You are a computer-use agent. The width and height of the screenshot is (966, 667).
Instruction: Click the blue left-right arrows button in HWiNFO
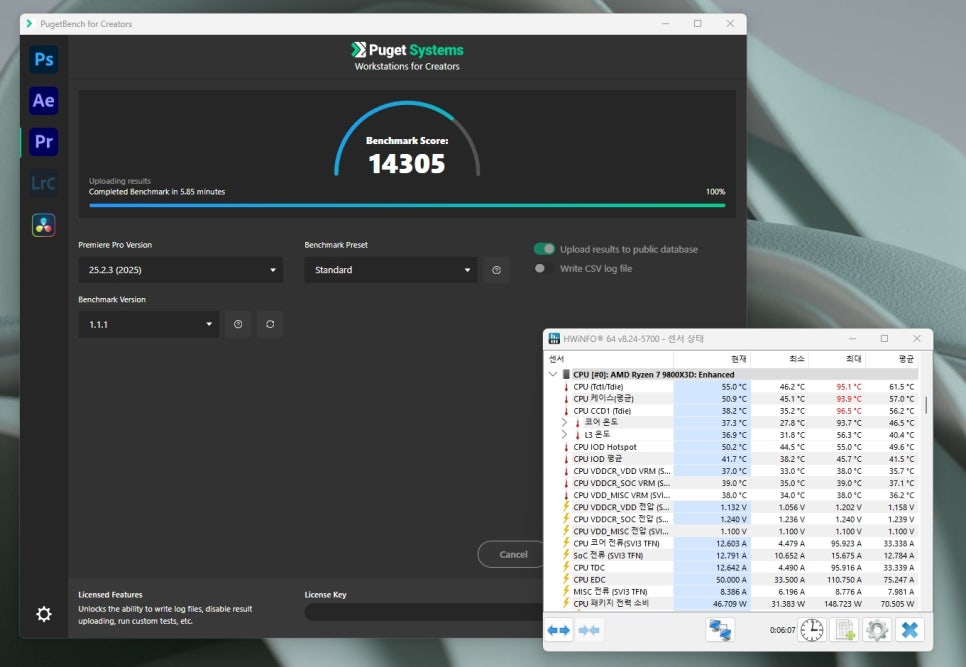[559, 630]
